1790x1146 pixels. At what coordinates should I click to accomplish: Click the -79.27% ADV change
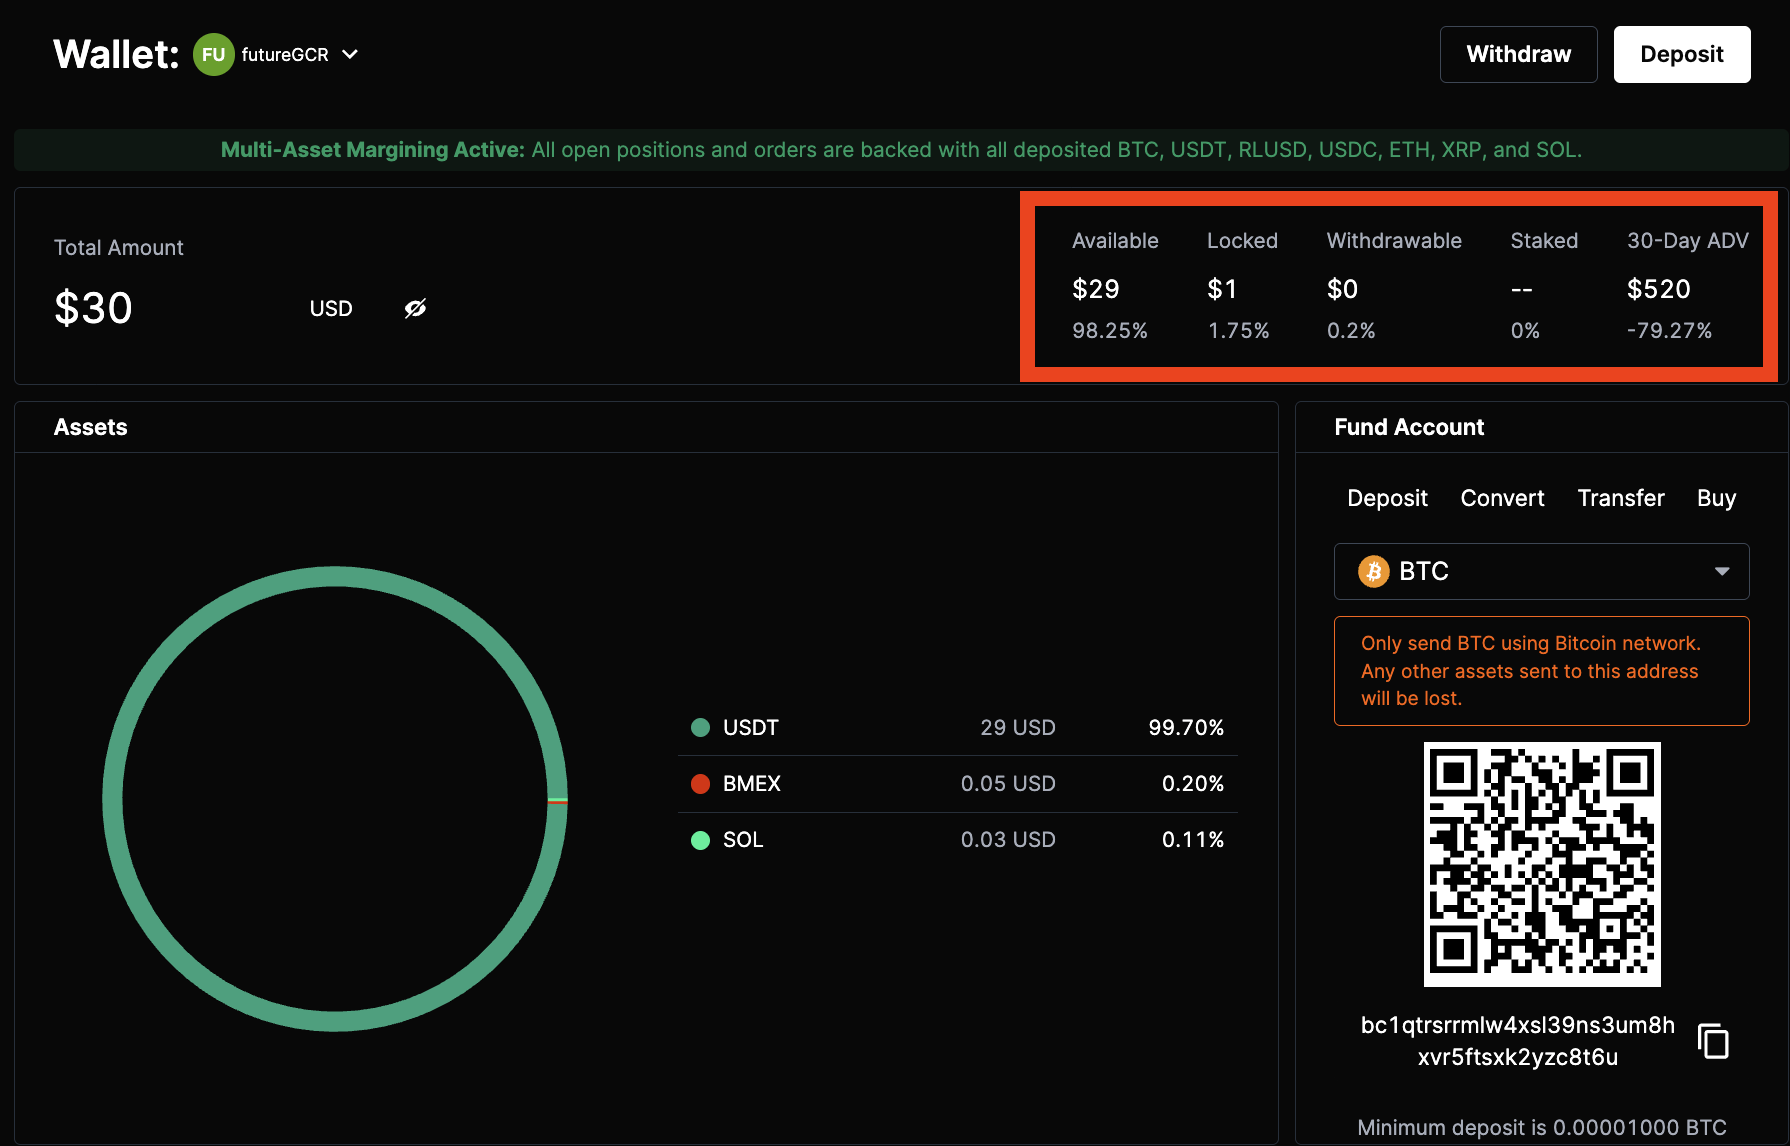pos(1669,330)
